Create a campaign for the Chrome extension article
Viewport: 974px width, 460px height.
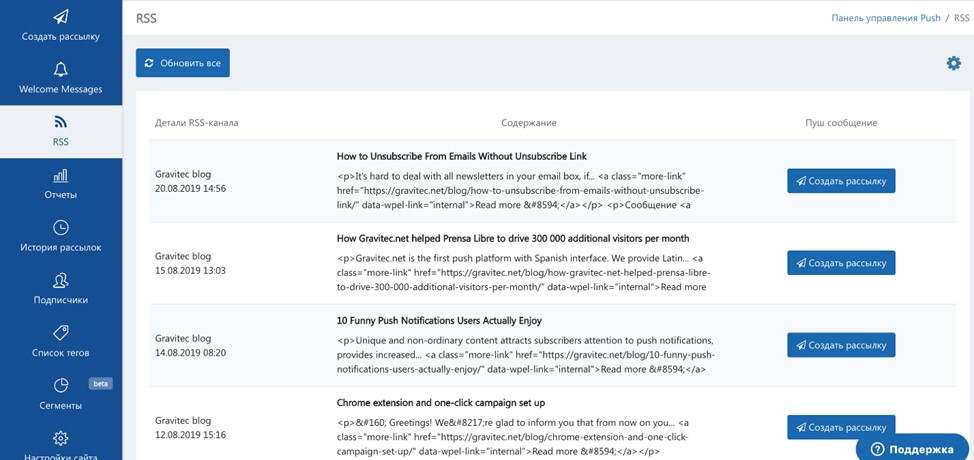(841, 427)
